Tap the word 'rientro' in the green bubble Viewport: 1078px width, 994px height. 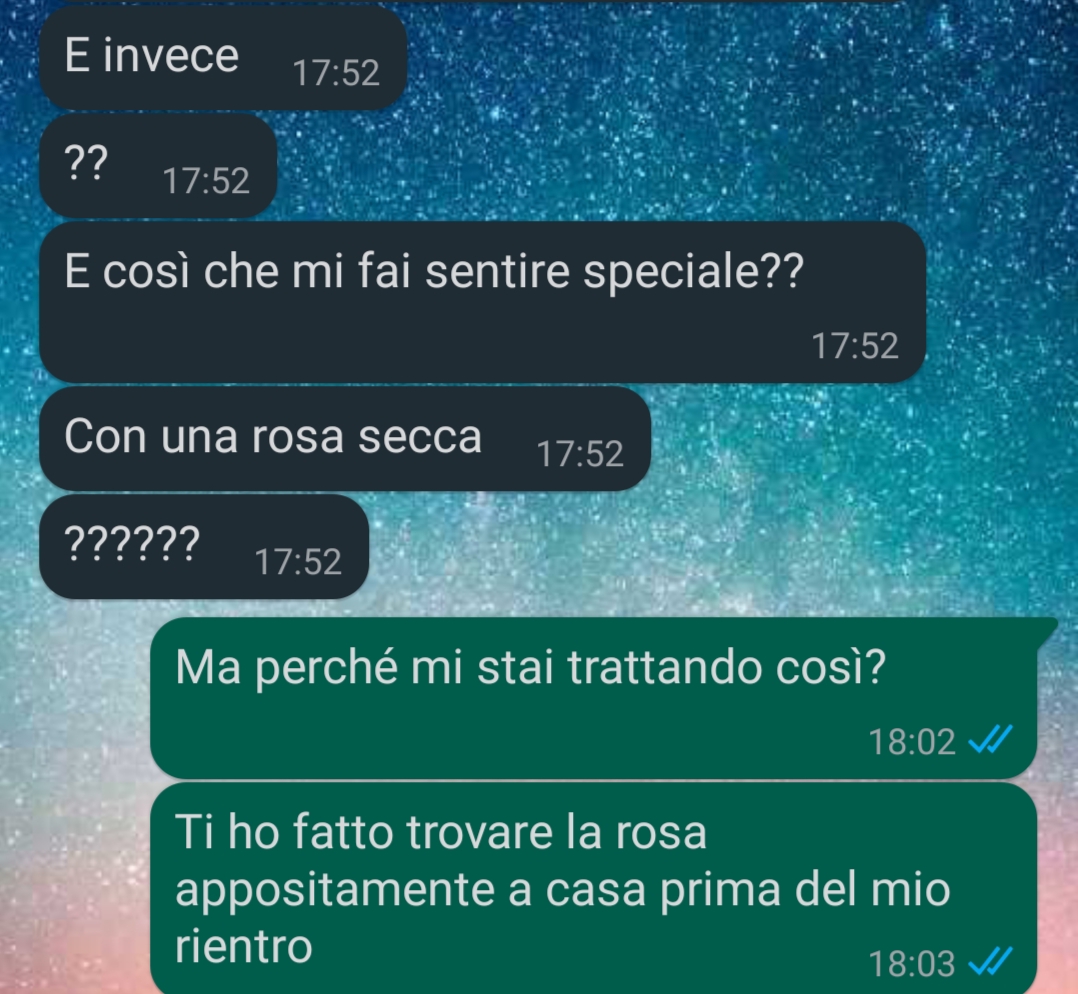243,947
